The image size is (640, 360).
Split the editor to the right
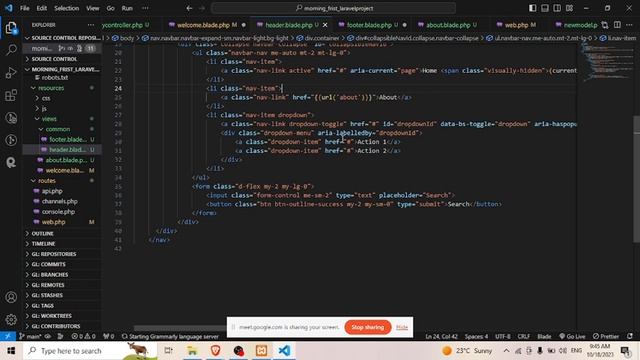click(617, 25)
